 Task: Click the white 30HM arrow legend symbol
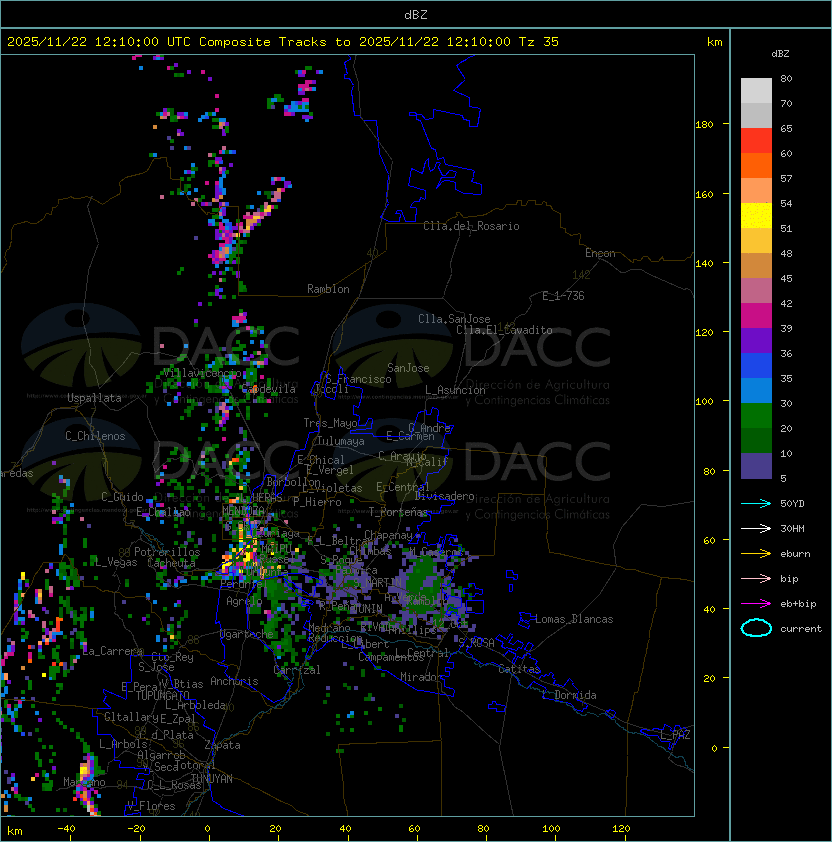pos(756,528)
